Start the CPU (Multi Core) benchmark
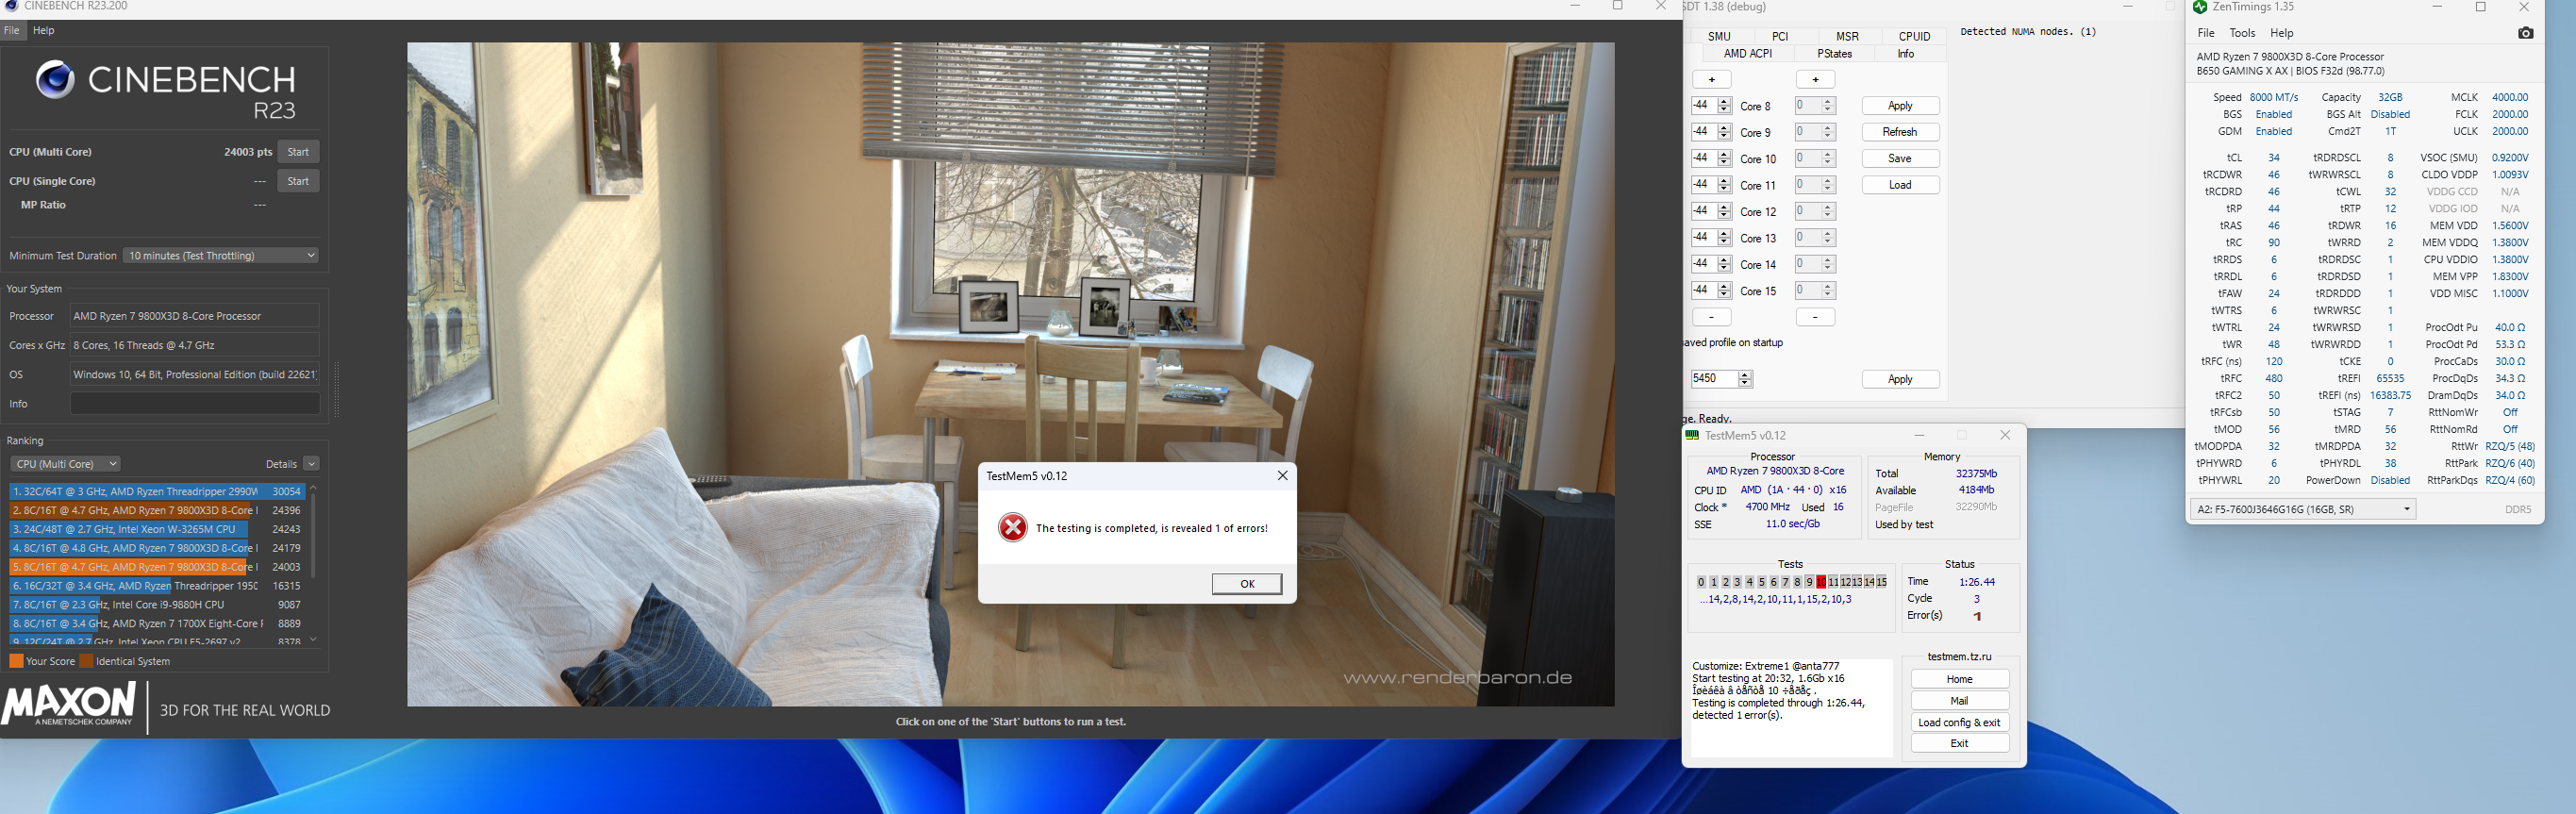 [x=298, y=152]
